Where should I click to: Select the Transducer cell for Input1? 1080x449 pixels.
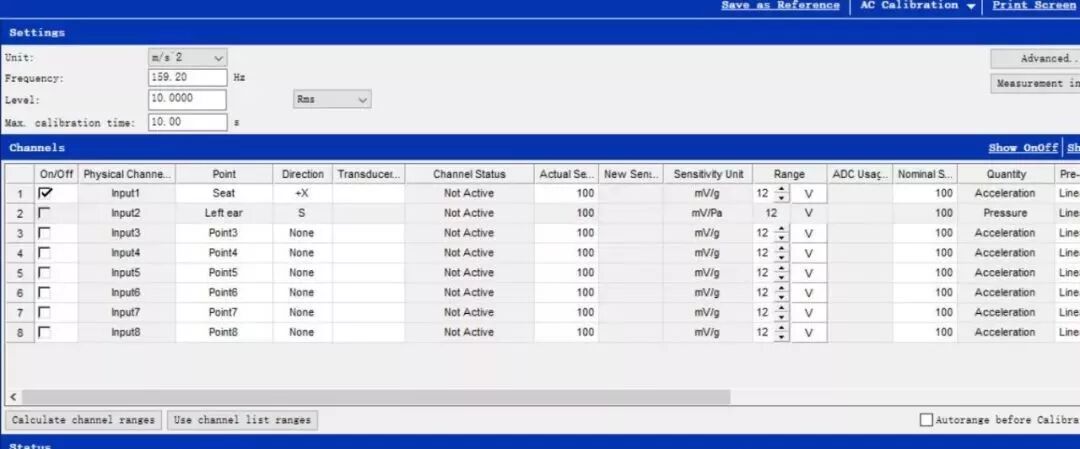point(368,194)
